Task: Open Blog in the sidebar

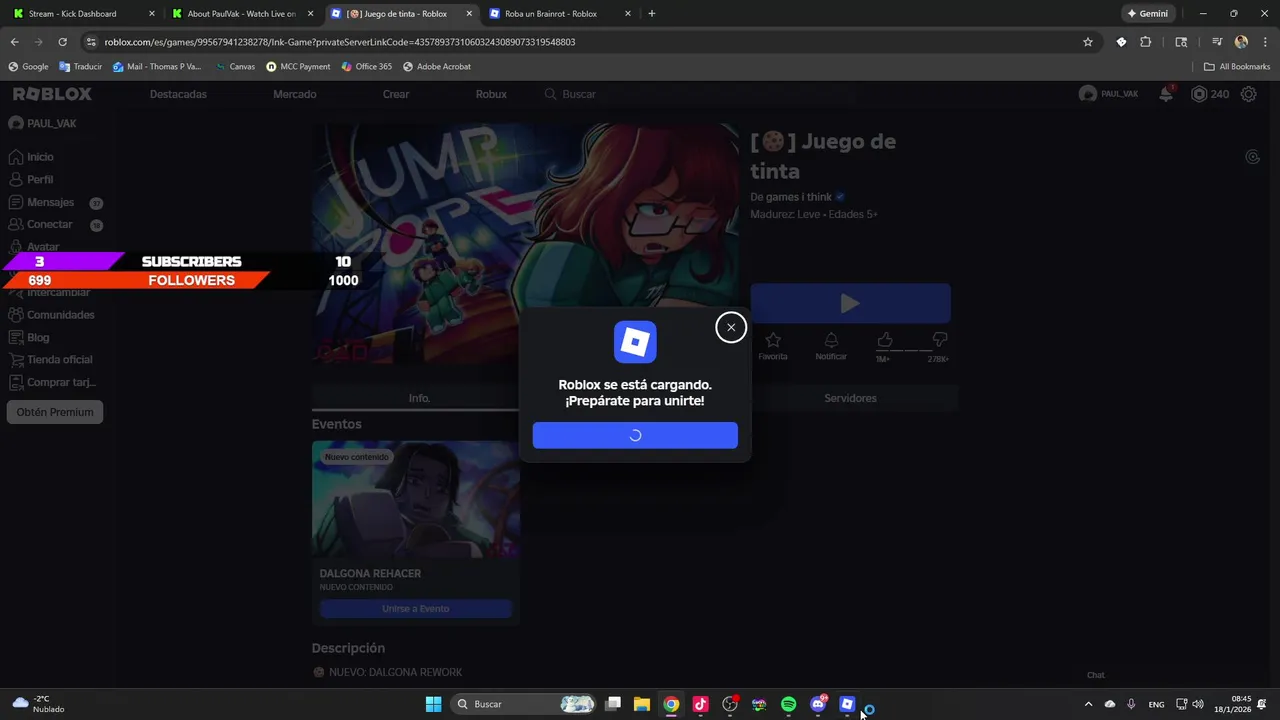Action: (38, 337)
